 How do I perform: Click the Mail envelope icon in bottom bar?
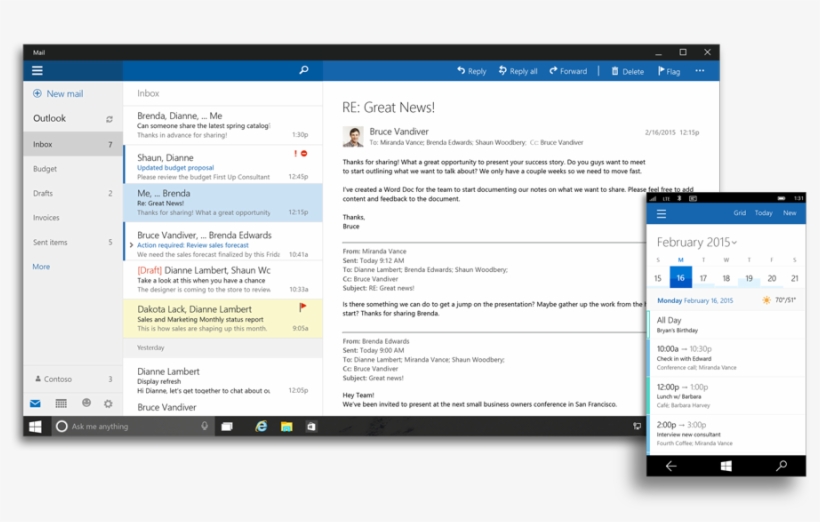tap(35, 403)
